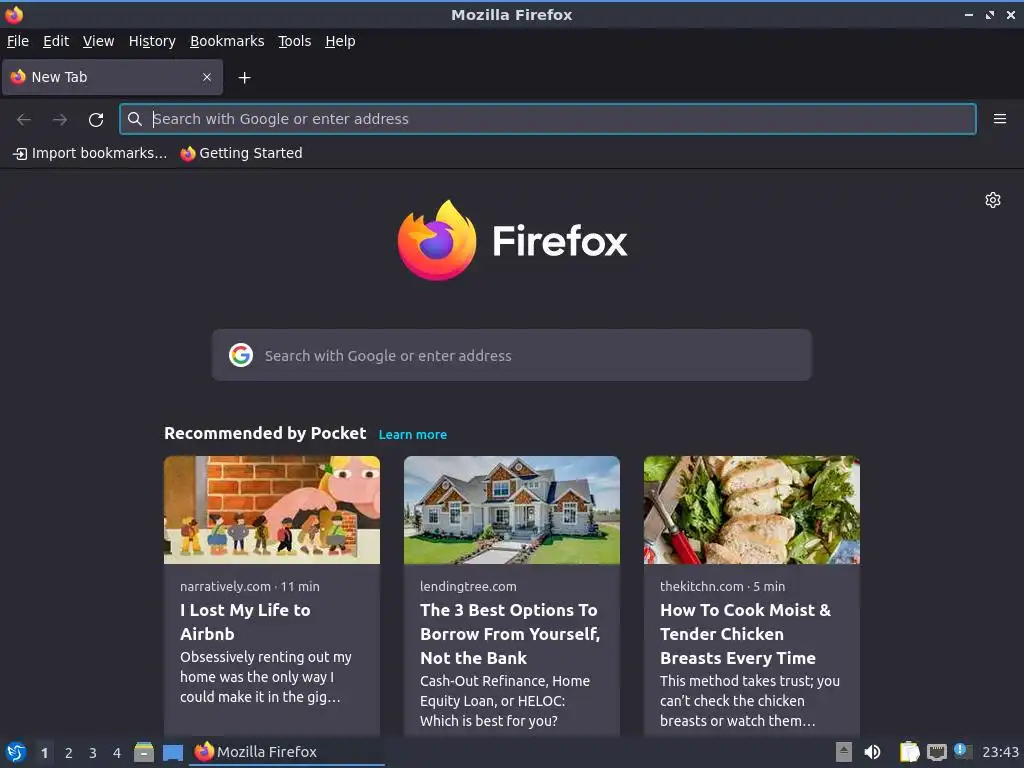Click the Google logo in page search box
The width and height of the screenshot is (1024, 768).
(240, 355)
